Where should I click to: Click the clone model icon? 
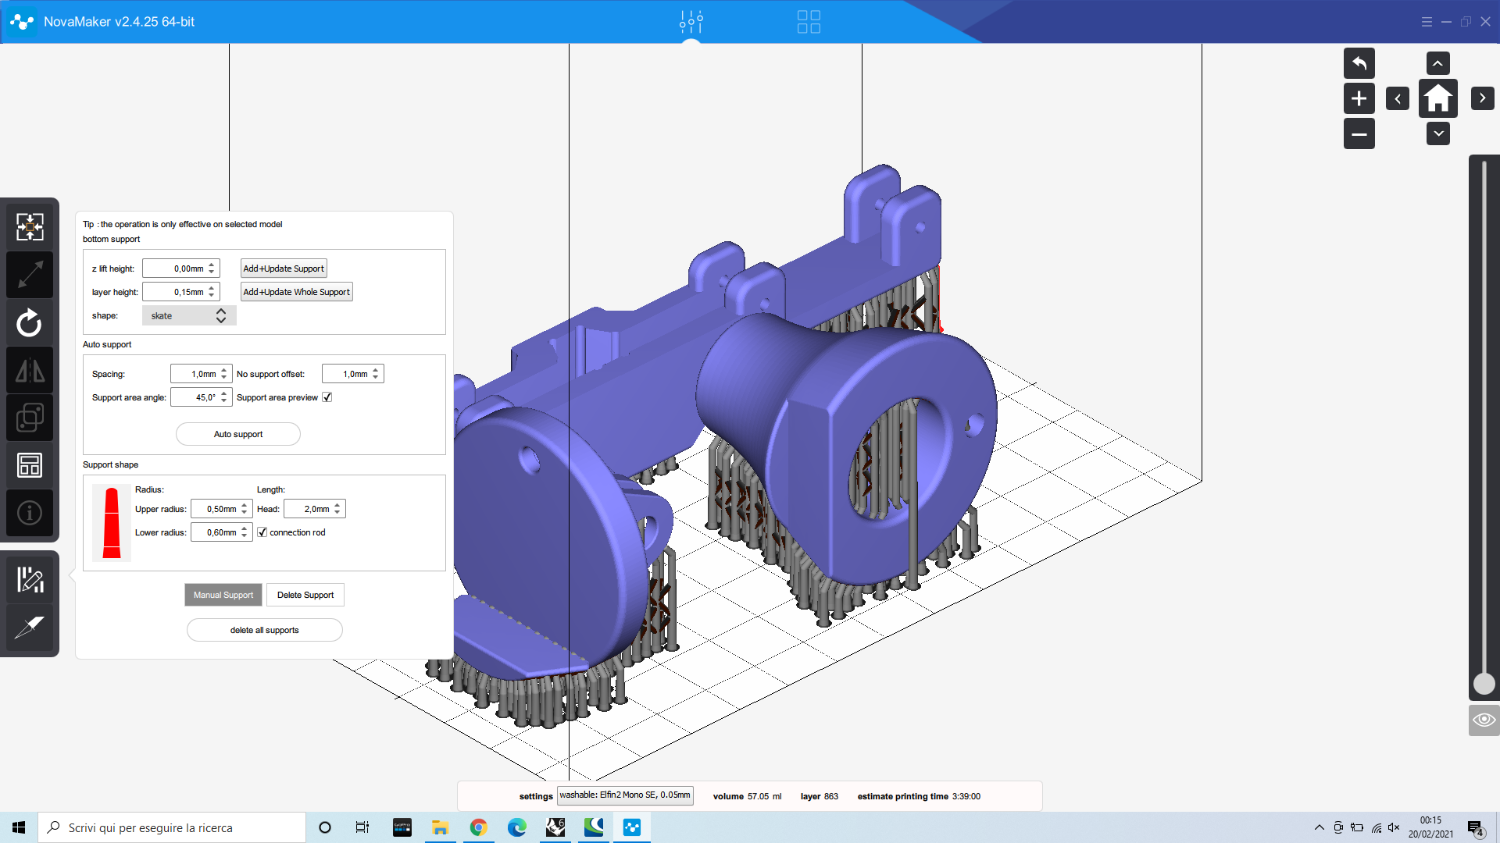29,418
